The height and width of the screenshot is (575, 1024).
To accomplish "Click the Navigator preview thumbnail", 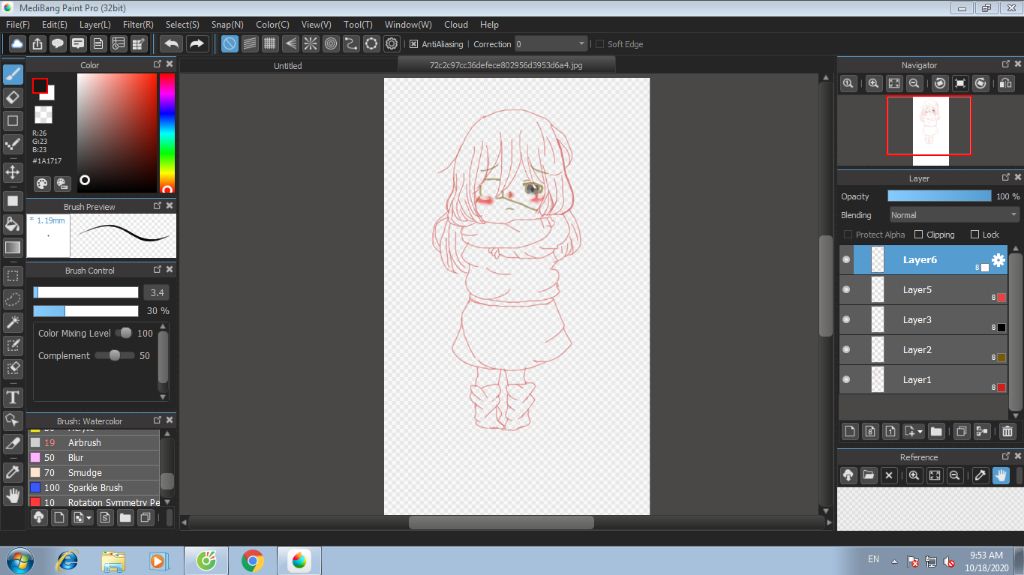I will pos(929,130).
